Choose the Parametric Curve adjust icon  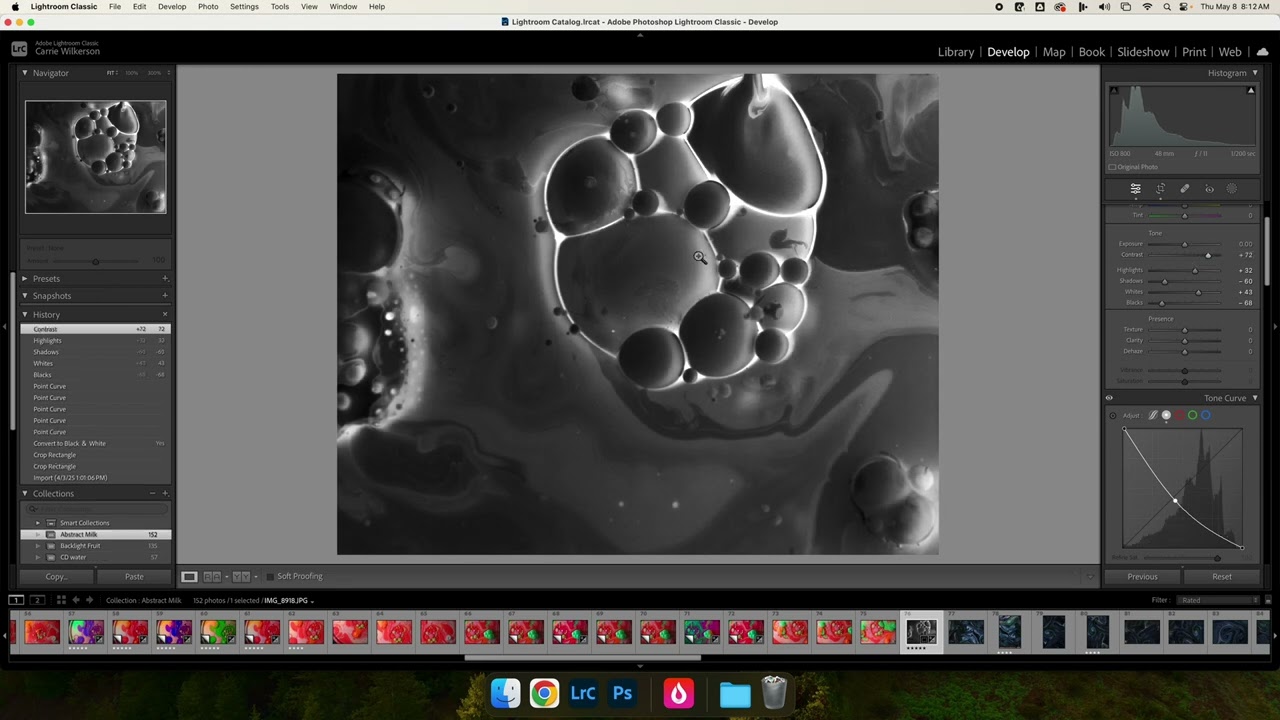[x=1153, y=415]
